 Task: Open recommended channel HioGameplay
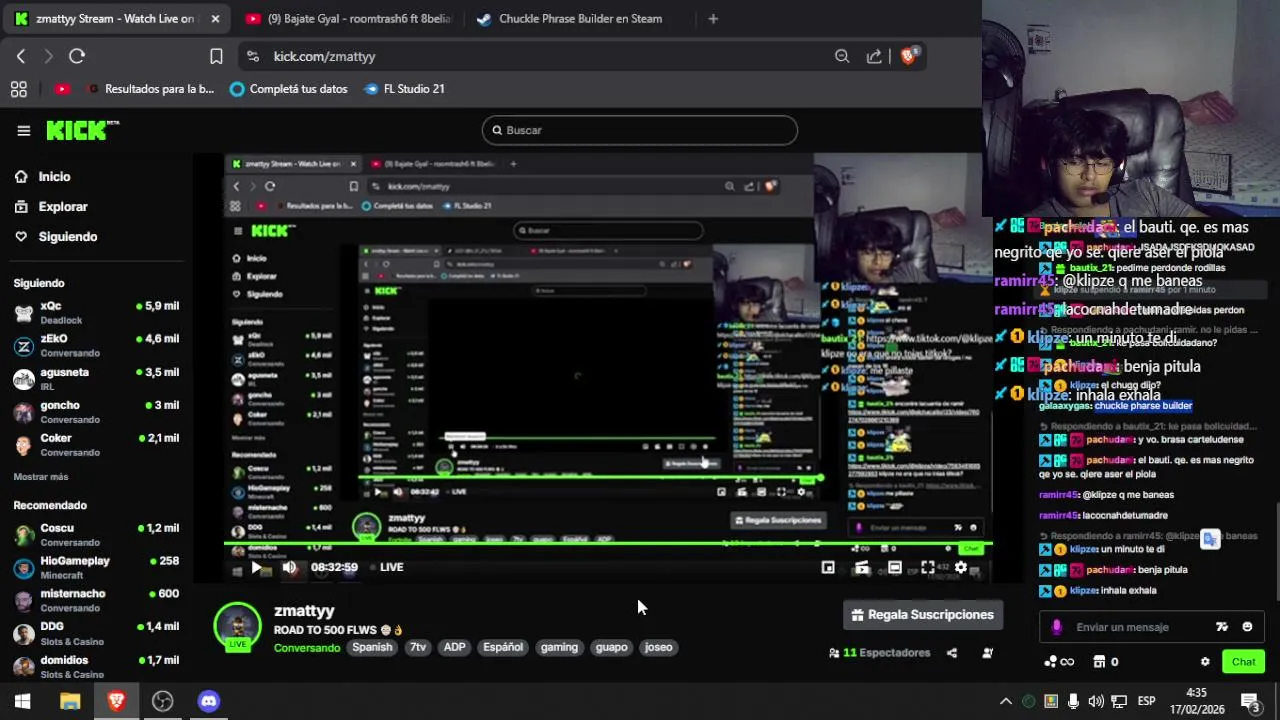[96, 567]
